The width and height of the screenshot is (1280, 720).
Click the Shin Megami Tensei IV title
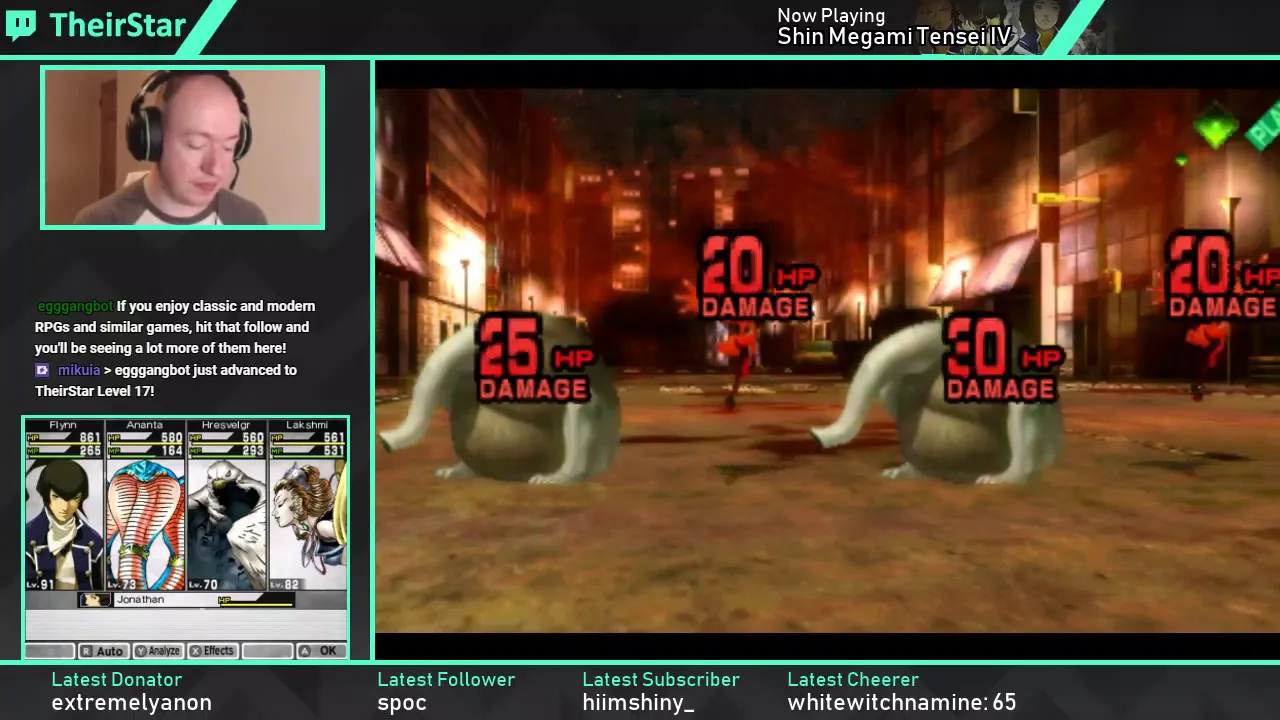click(895, 37)
